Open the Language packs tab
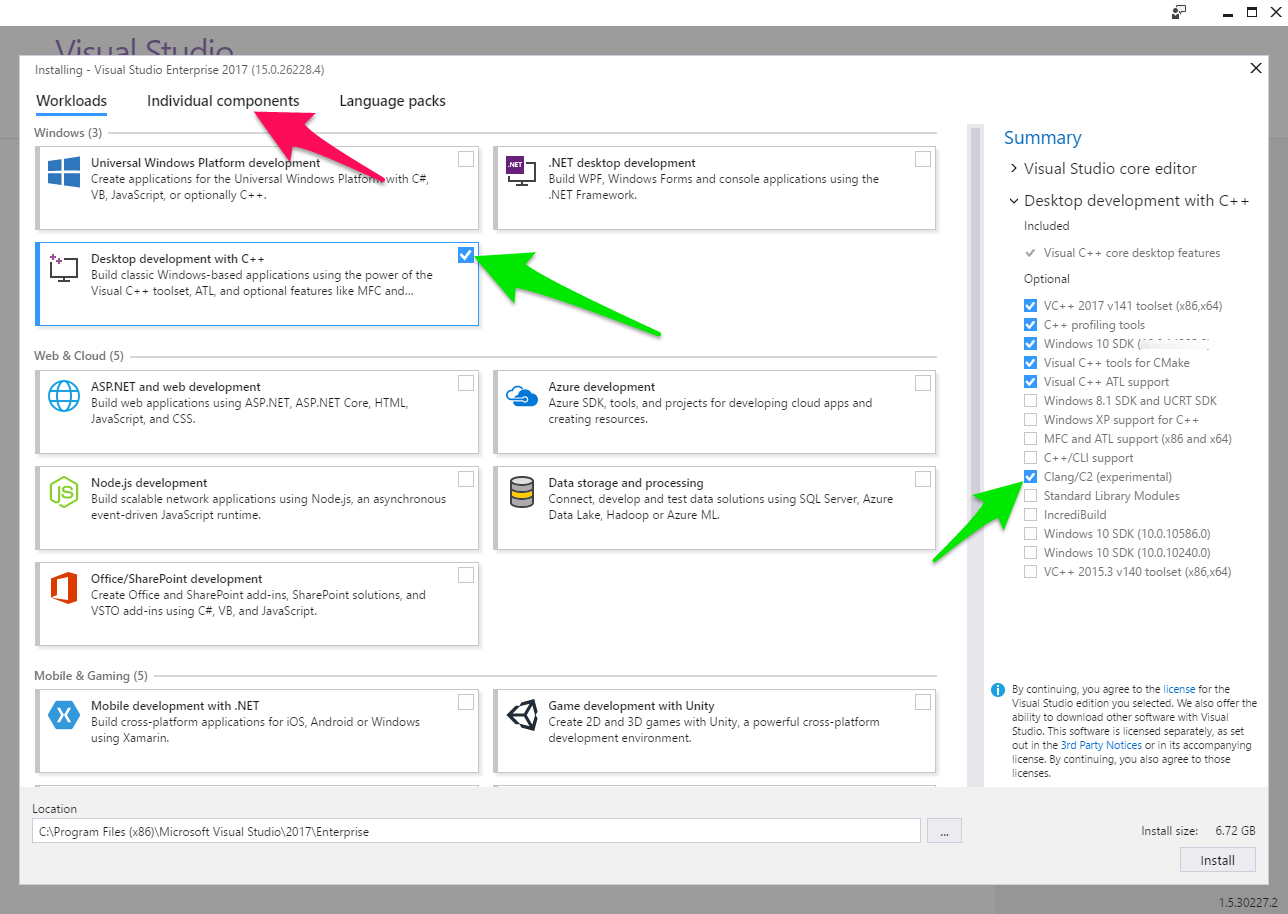The width and height of the screenshot is (1288, 914). pos(392,101)
